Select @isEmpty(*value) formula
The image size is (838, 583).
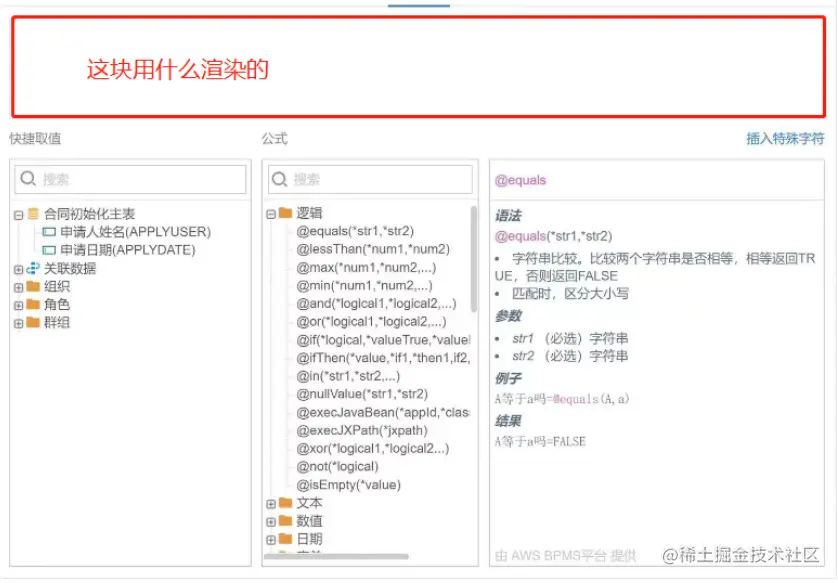coord(349,485)
